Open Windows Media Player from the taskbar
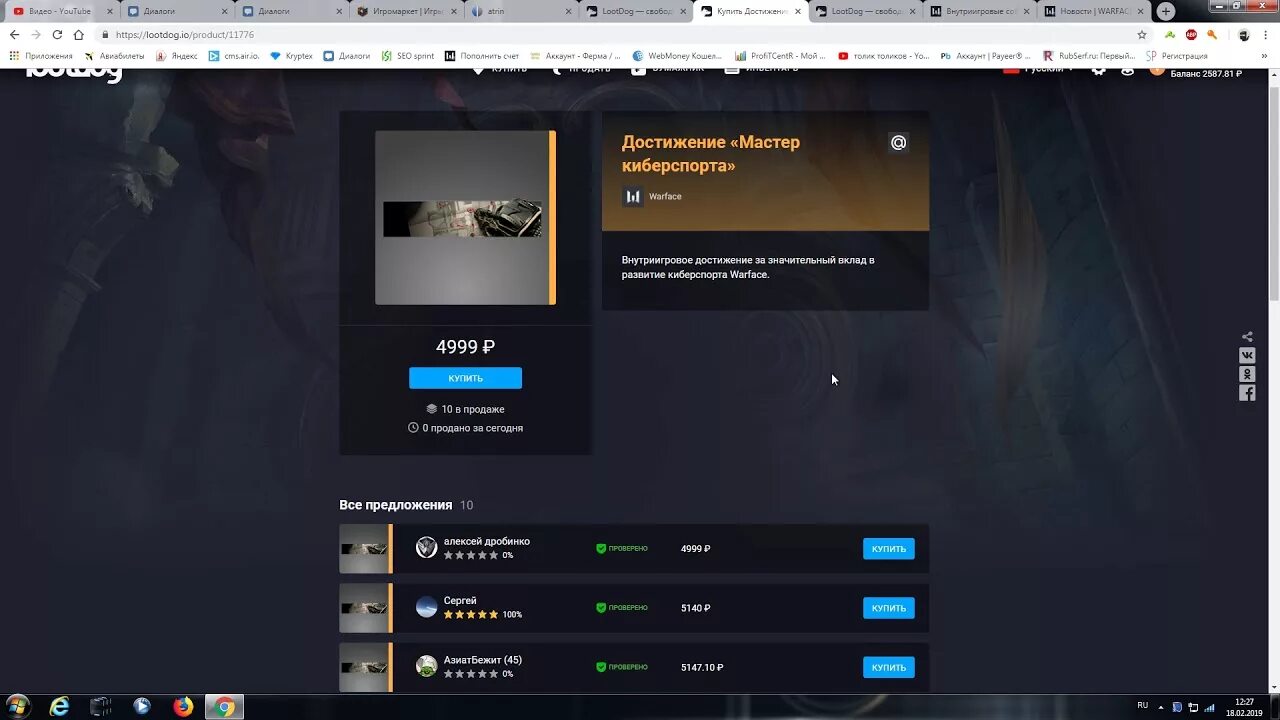 click(x=142, y=706)
